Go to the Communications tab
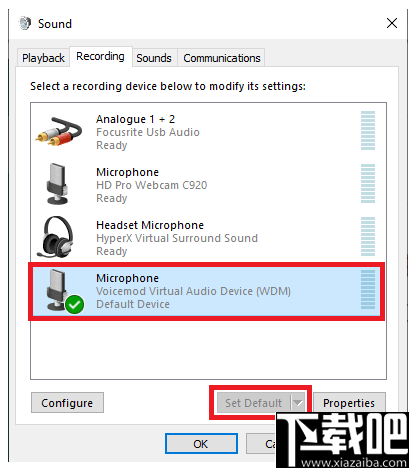 pos(222,58)
